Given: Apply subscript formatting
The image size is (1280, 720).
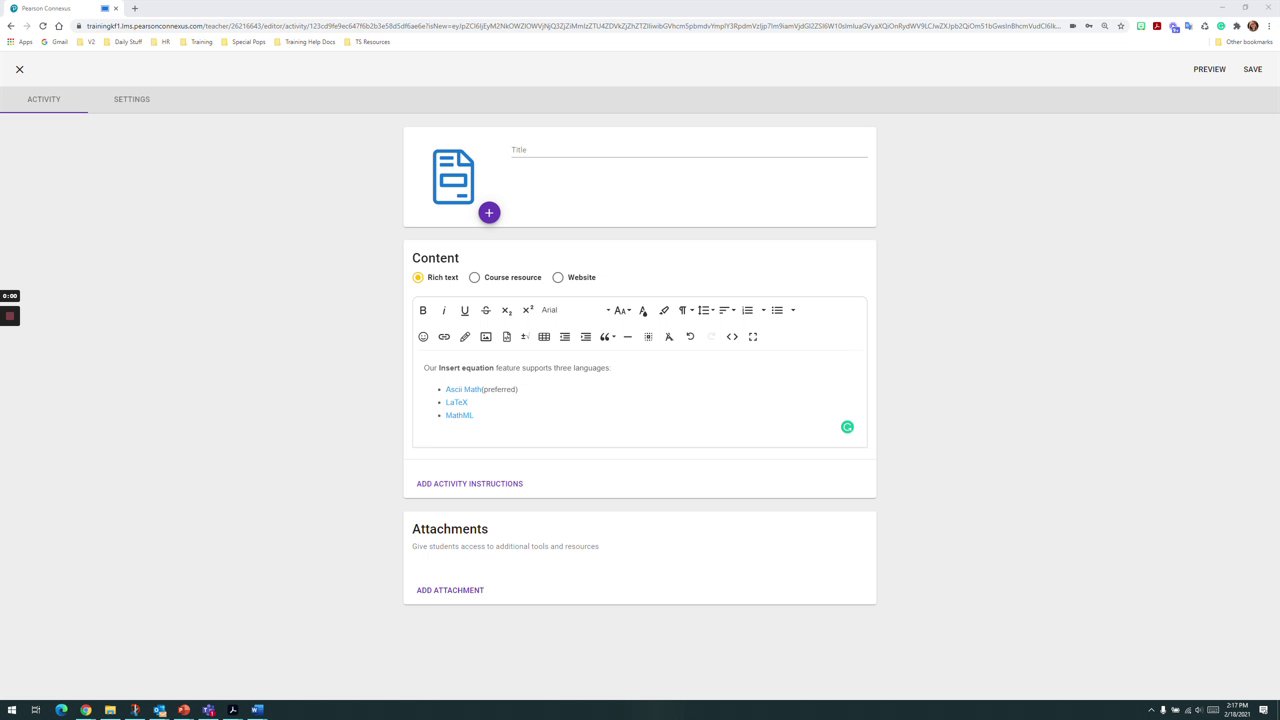Looking at the screenshot, I should [x=507, y=310].
